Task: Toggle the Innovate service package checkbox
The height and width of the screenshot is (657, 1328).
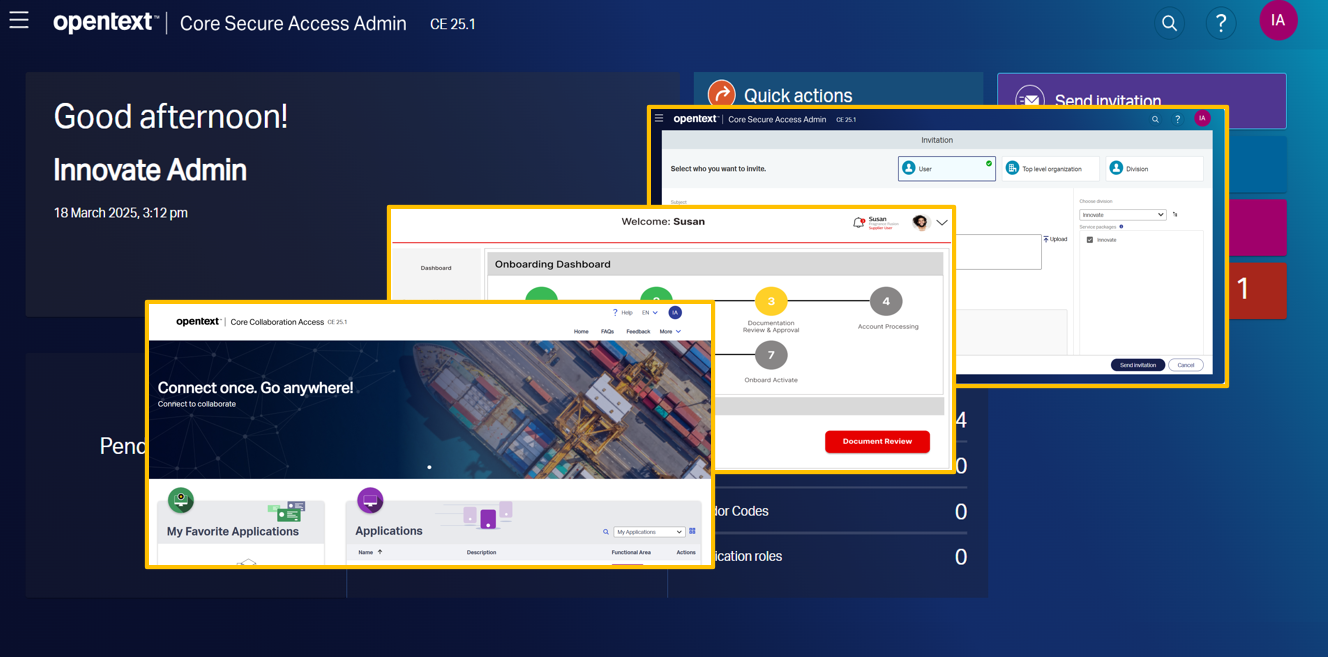Action: tap(1090, 240)
